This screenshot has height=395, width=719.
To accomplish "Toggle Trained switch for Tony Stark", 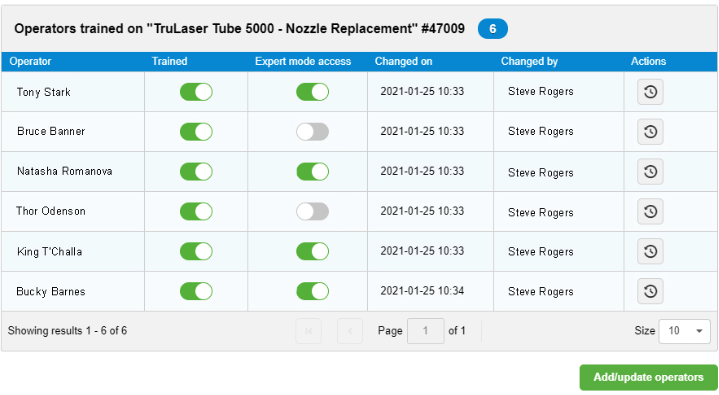I will [196, 92].
